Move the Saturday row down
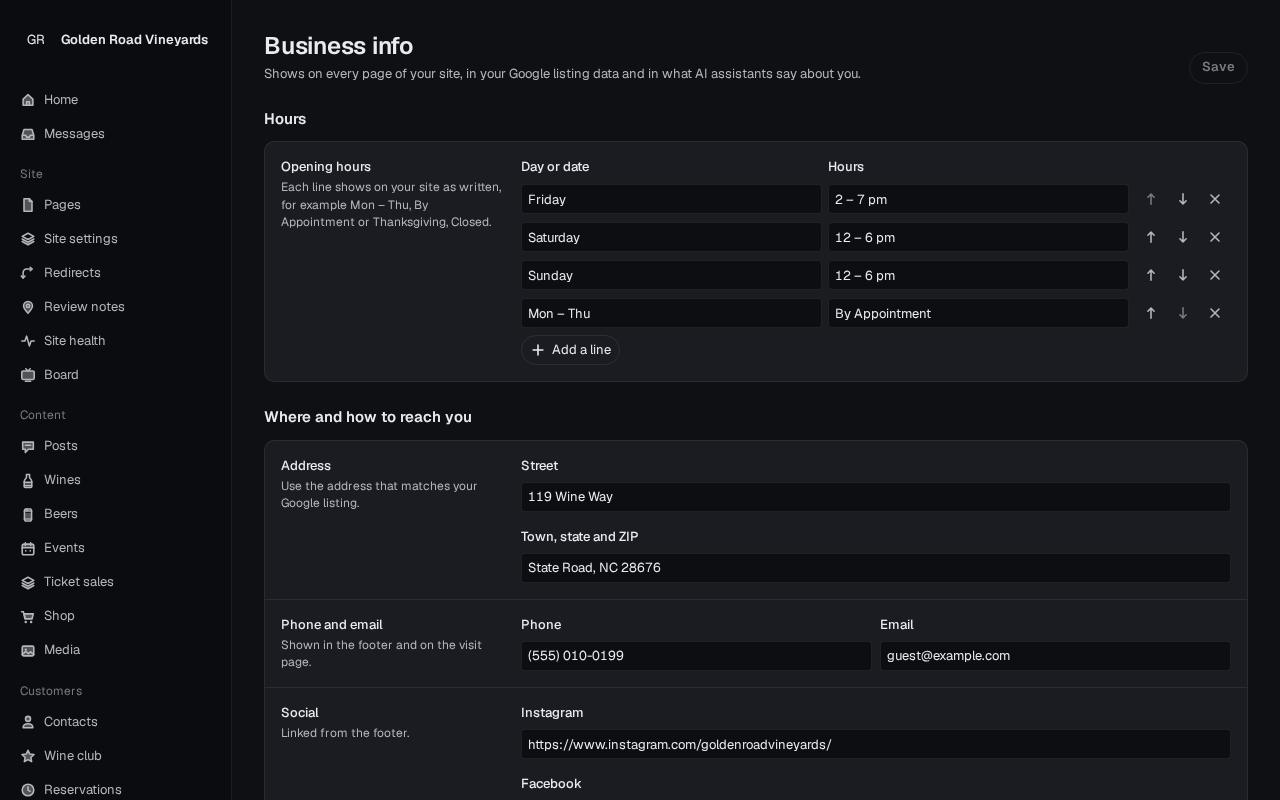Viewport: 1280px width, 800px height. 1183,237
